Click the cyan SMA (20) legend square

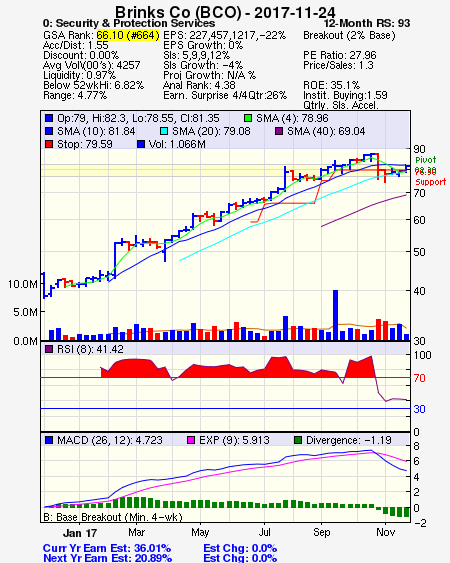click(x=163, y=131)
